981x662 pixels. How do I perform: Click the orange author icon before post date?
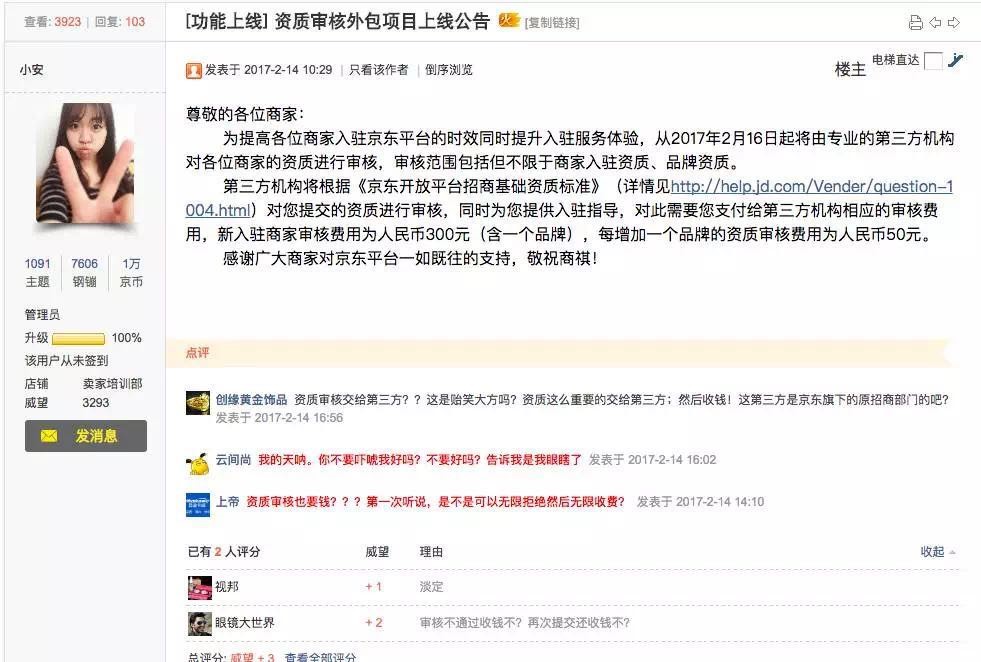click(193, 71)
